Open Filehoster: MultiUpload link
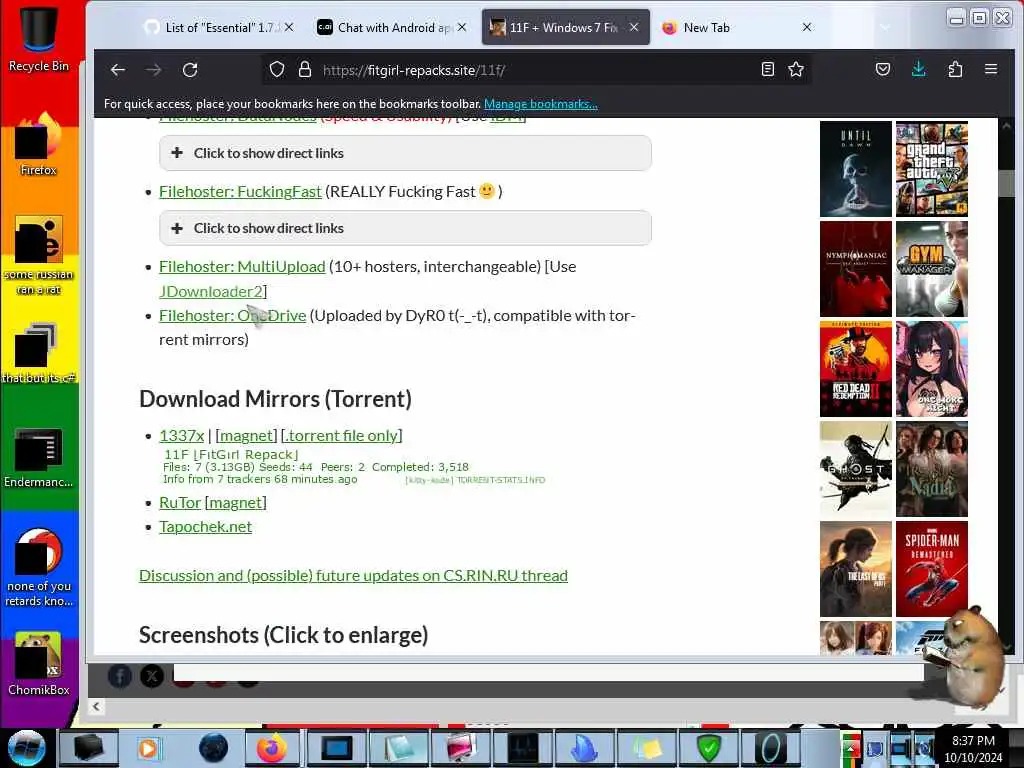Screen dimensions: 1024x768 [242, 266]
